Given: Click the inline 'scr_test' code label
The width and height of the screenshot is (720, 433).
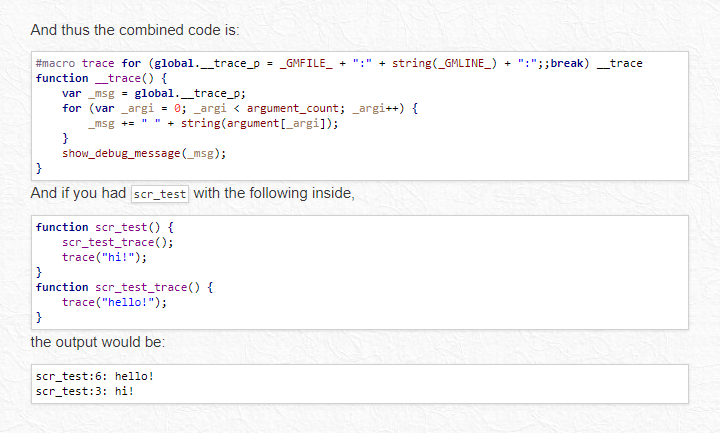Looking at the screenshot, I should (160, 194).
